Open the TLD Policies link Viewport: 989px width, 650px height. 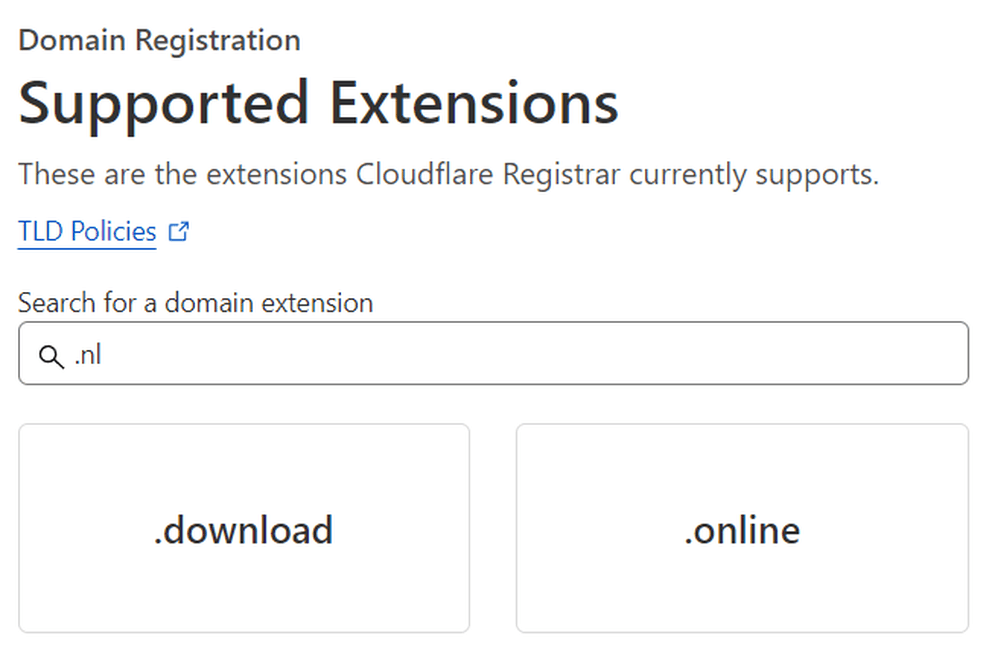pos(87,232)
